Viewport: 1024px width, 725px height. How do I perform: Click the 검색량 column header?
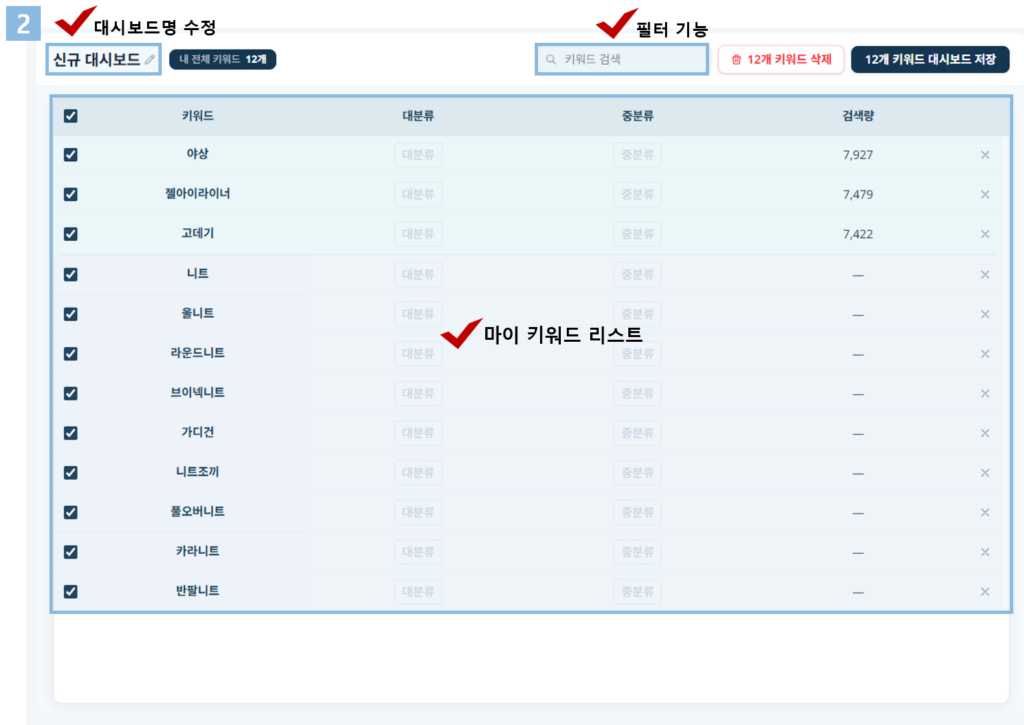coord(857,116)
